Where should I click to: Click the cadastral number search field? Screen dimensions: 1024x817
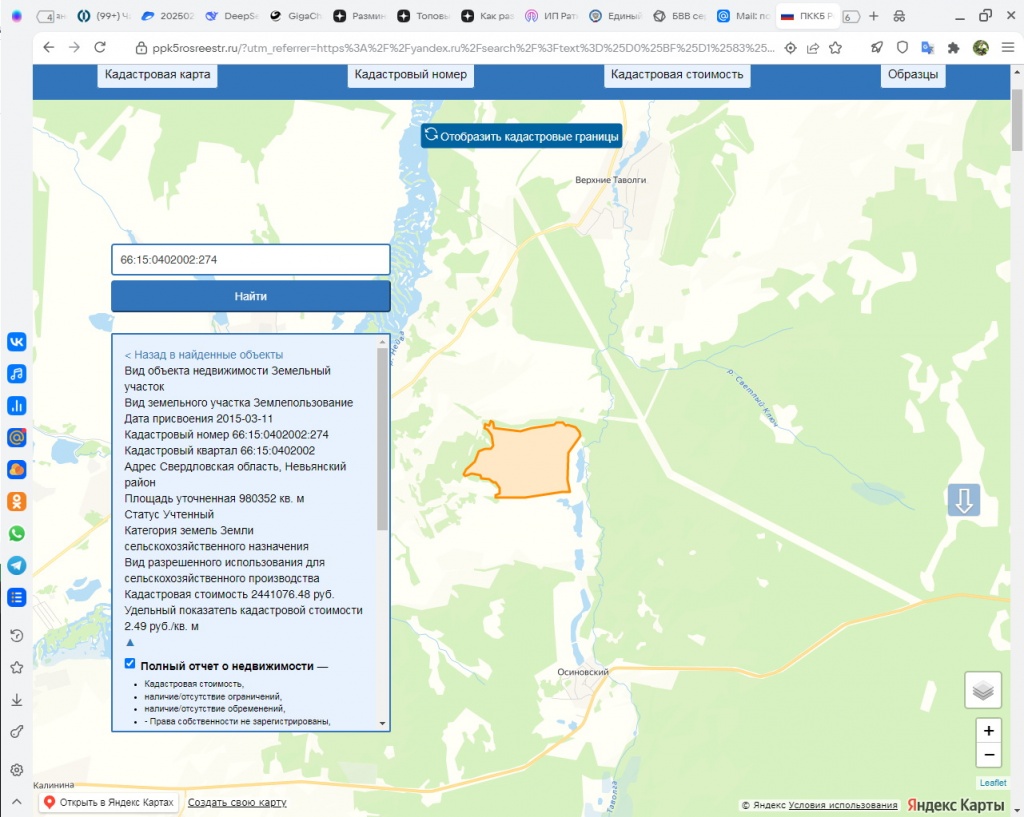pyautogui.click(x=250, y=260)
